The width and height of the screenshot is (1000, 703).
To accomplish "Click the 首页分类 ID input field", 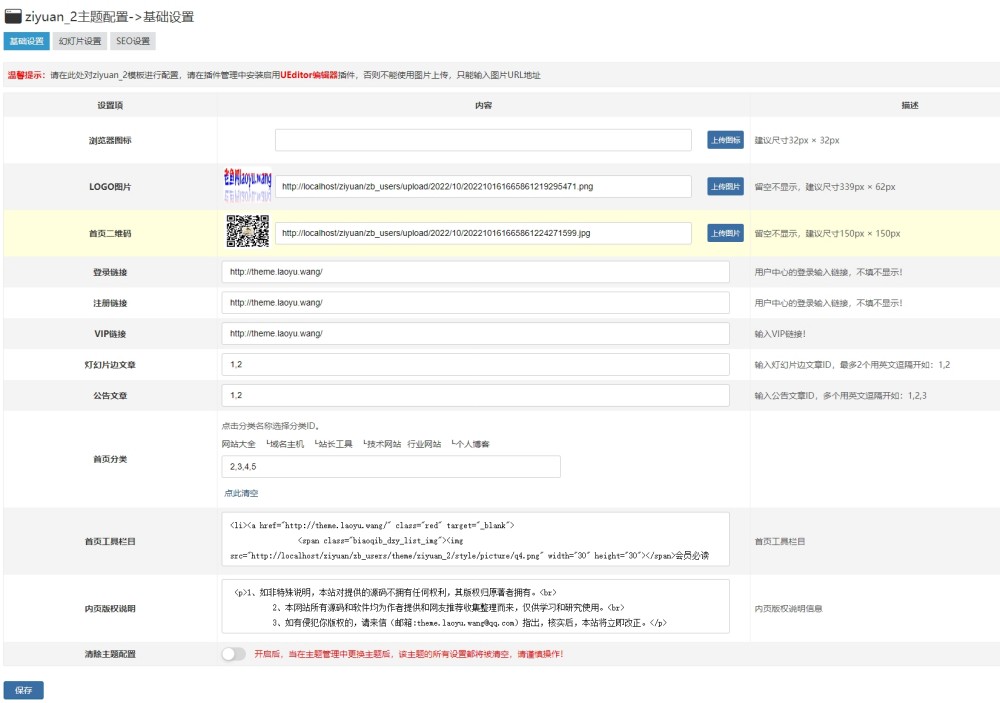I will [x=391, y=466].
